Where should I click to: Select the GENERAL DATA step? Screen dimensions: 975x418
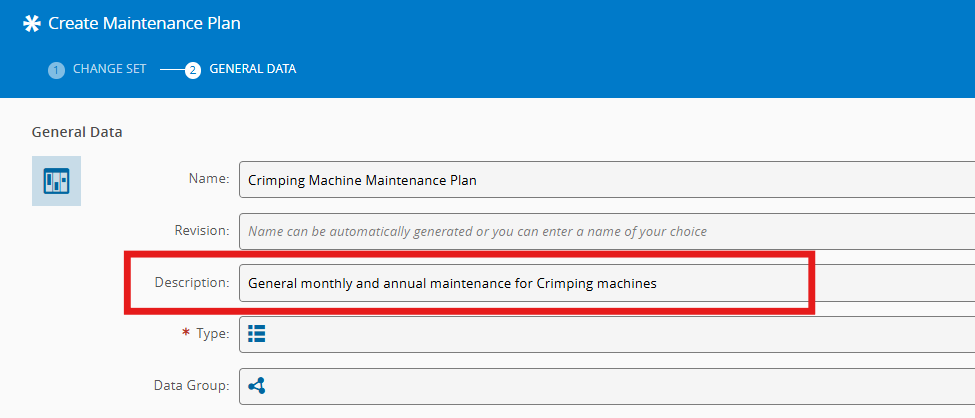252,69
